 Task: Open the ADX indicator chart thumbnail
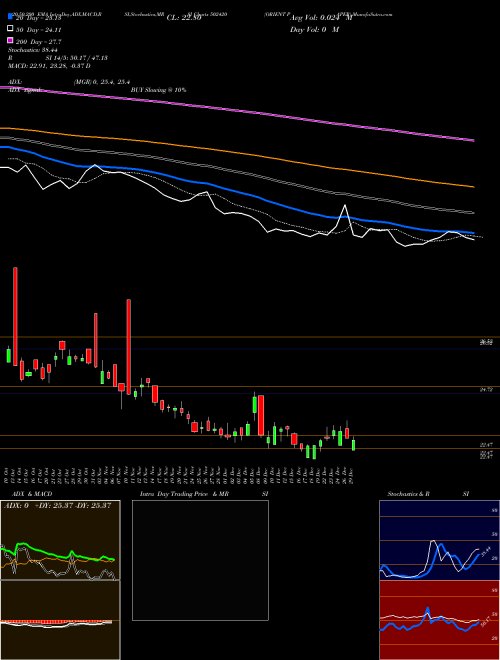(60, 540)
